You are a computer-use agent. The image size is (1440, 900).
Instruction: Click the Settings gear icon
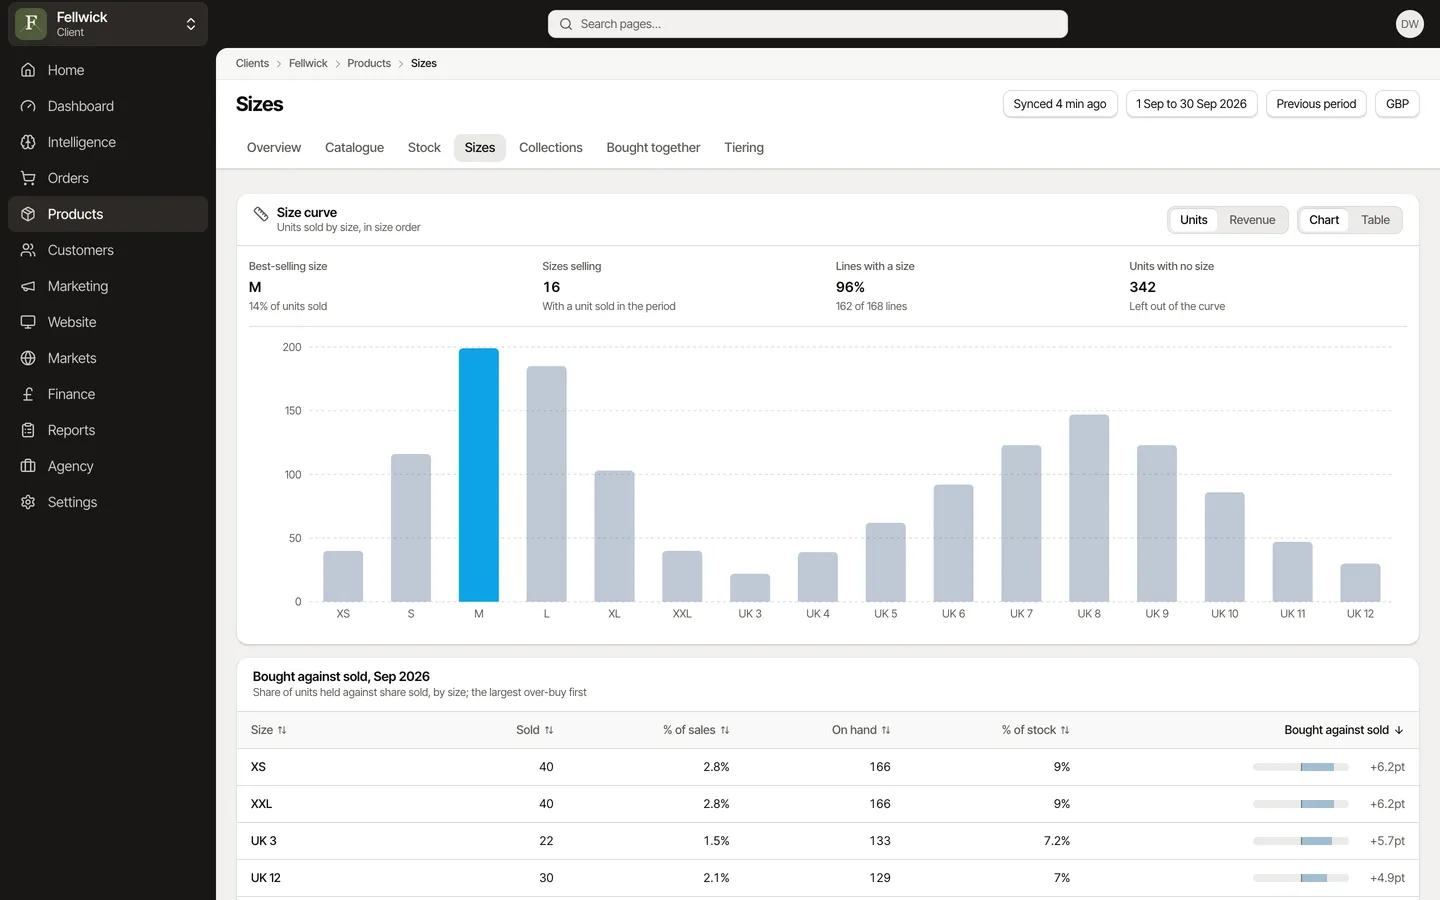(28, 502)
